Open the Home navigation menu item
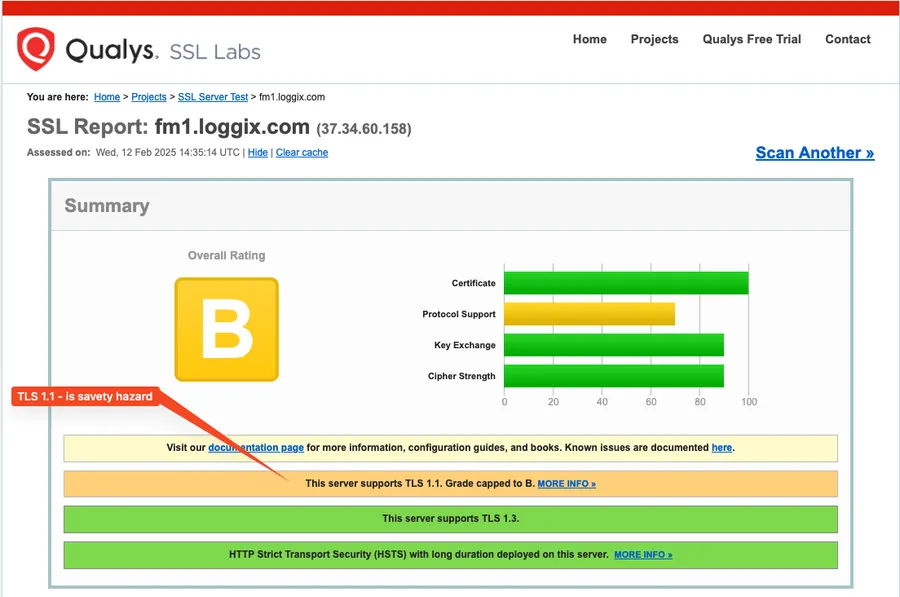 click(589, 39)
